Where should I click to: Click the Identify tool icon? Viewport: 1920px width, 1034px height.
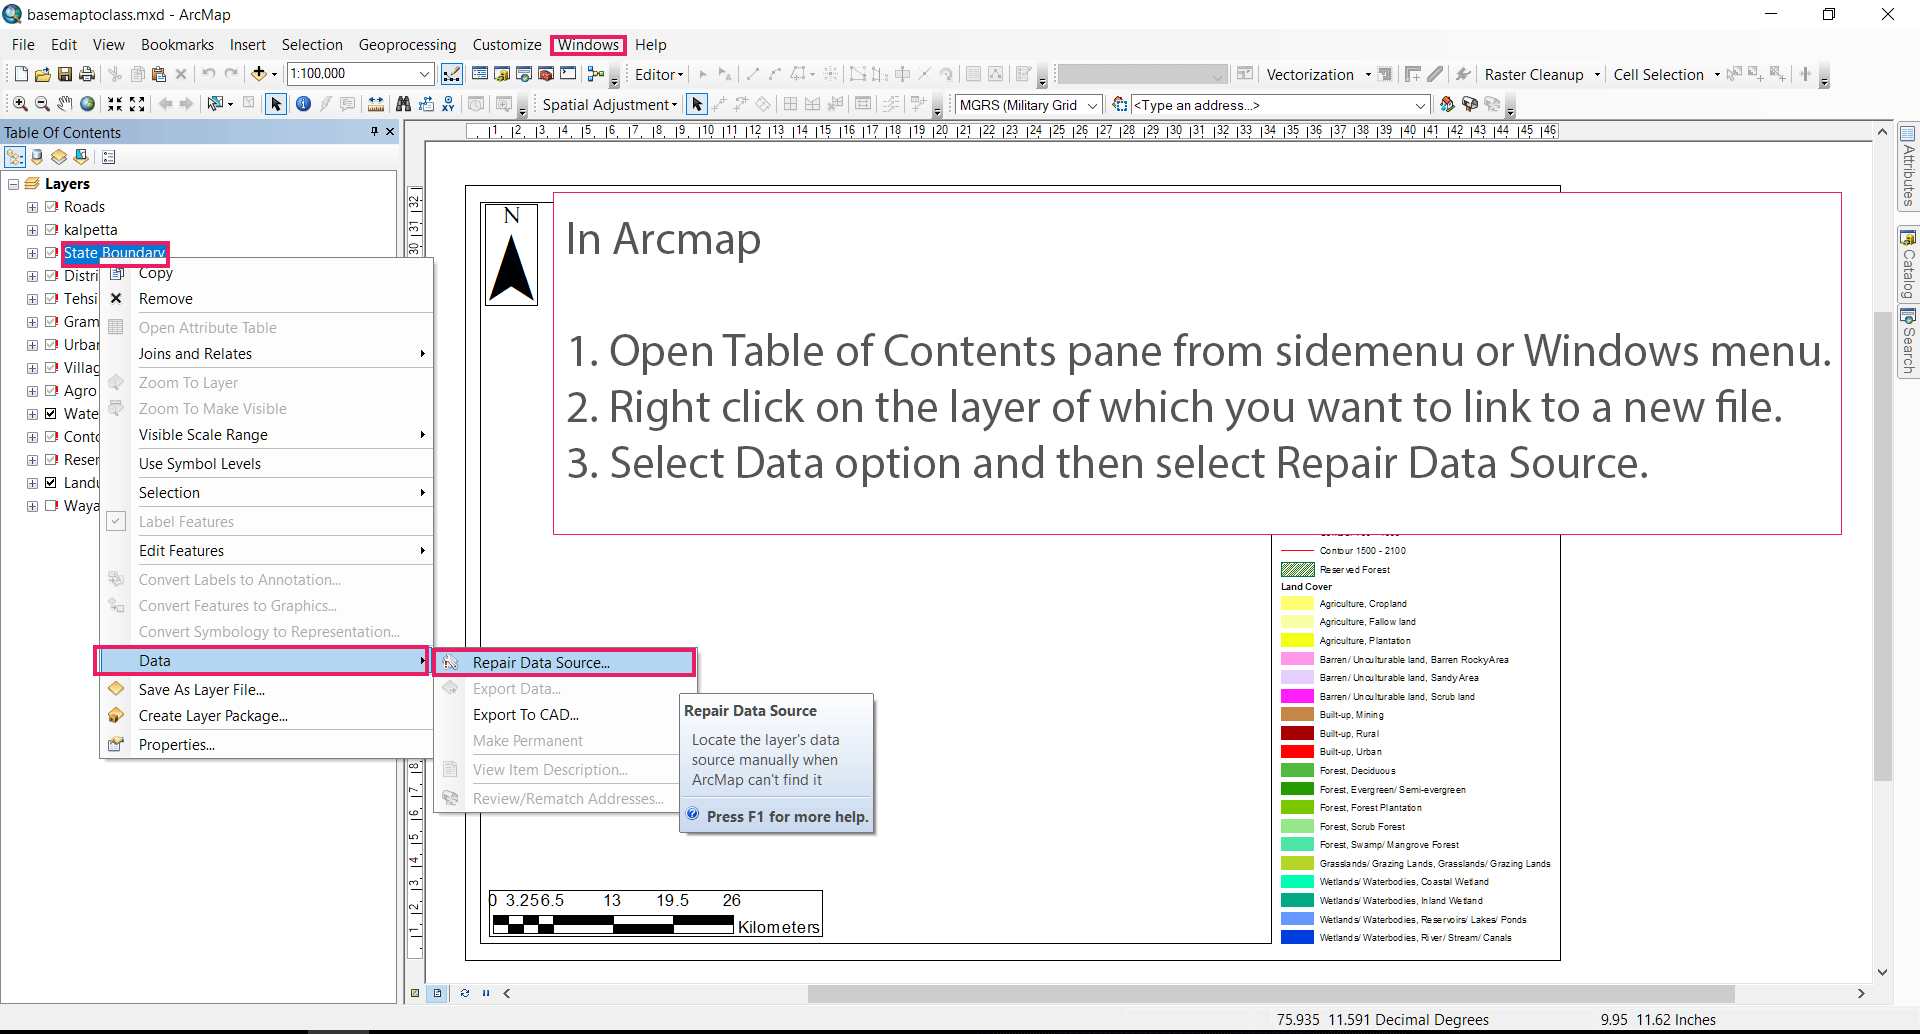303,104
